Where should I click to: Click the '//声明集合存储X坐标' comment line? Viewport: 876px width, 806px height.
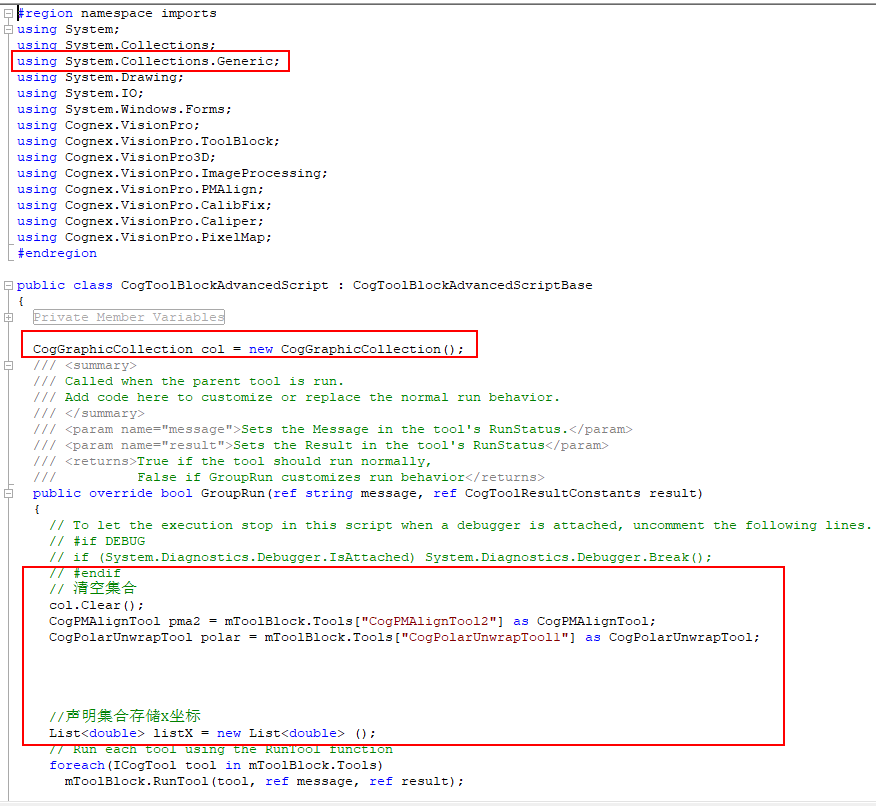[125, 716]
